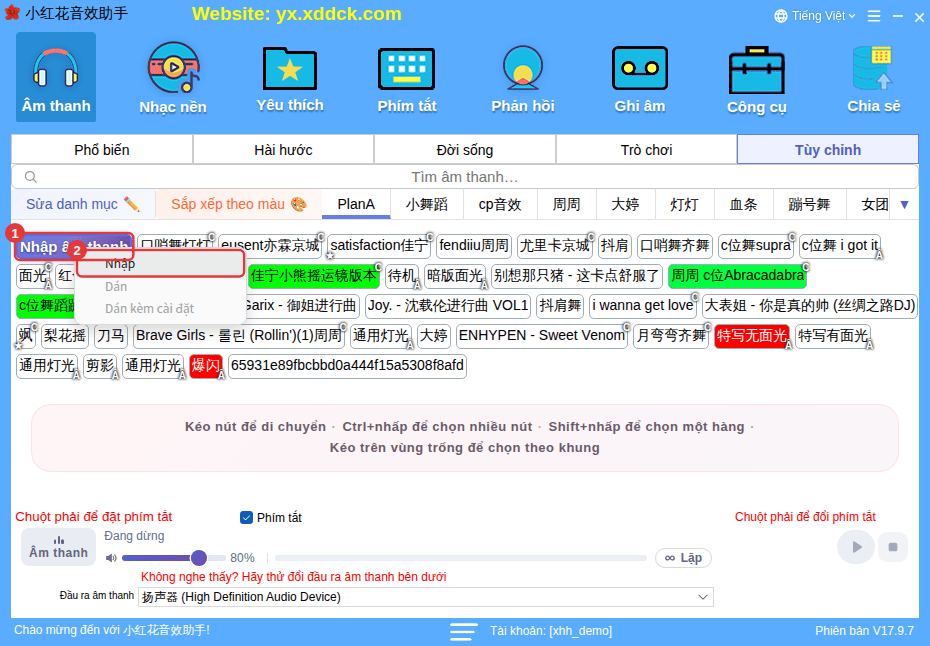
Task: Click Sắp xếp theo màu sort button
Action: click(238, 205)
